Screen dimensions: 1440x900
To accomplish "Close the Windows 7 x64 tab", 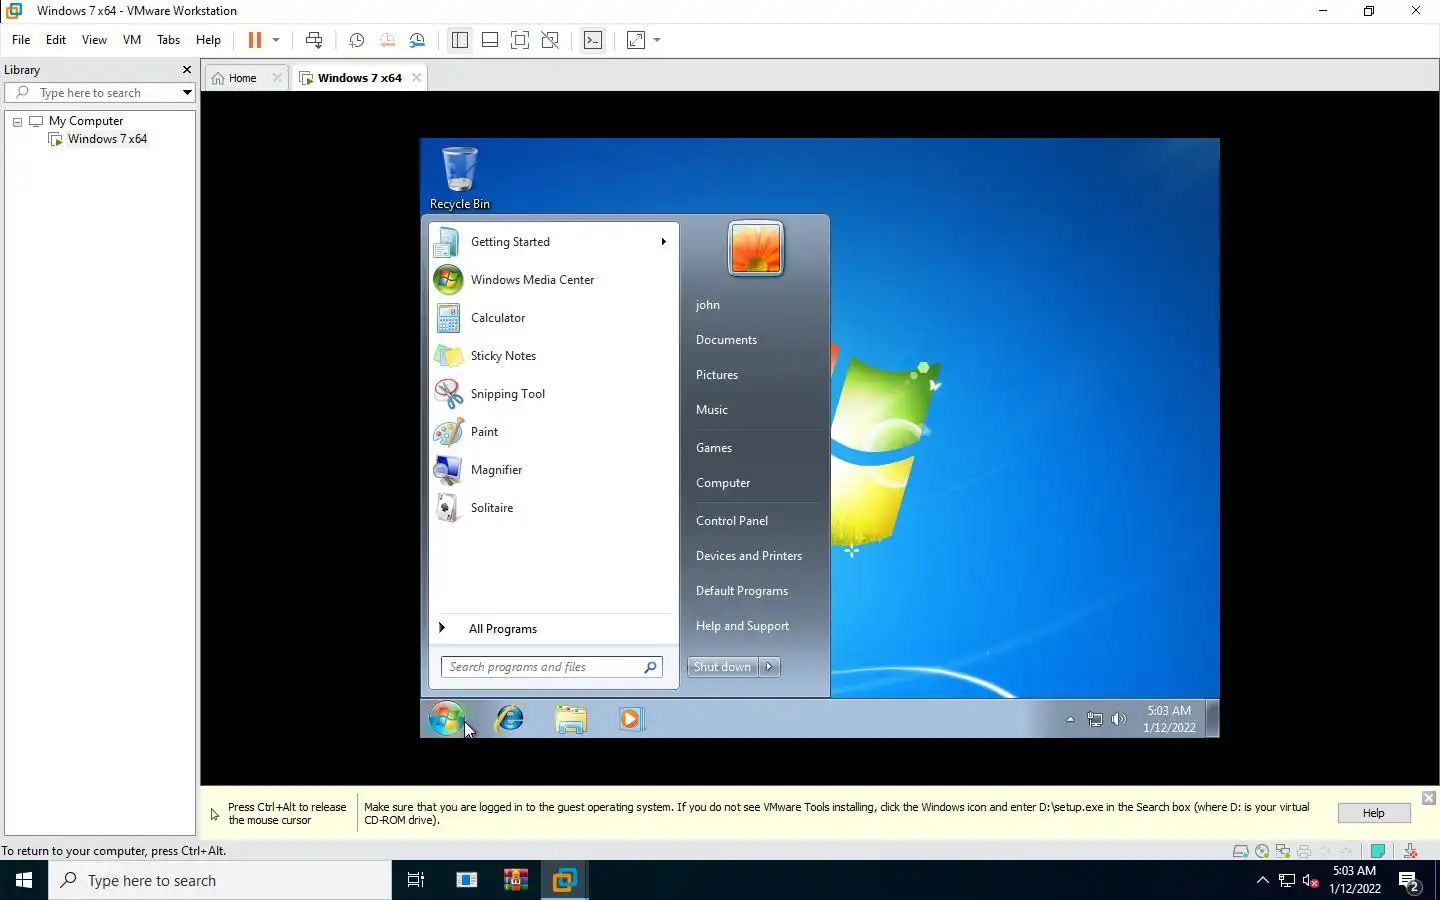I will [416, 78].
